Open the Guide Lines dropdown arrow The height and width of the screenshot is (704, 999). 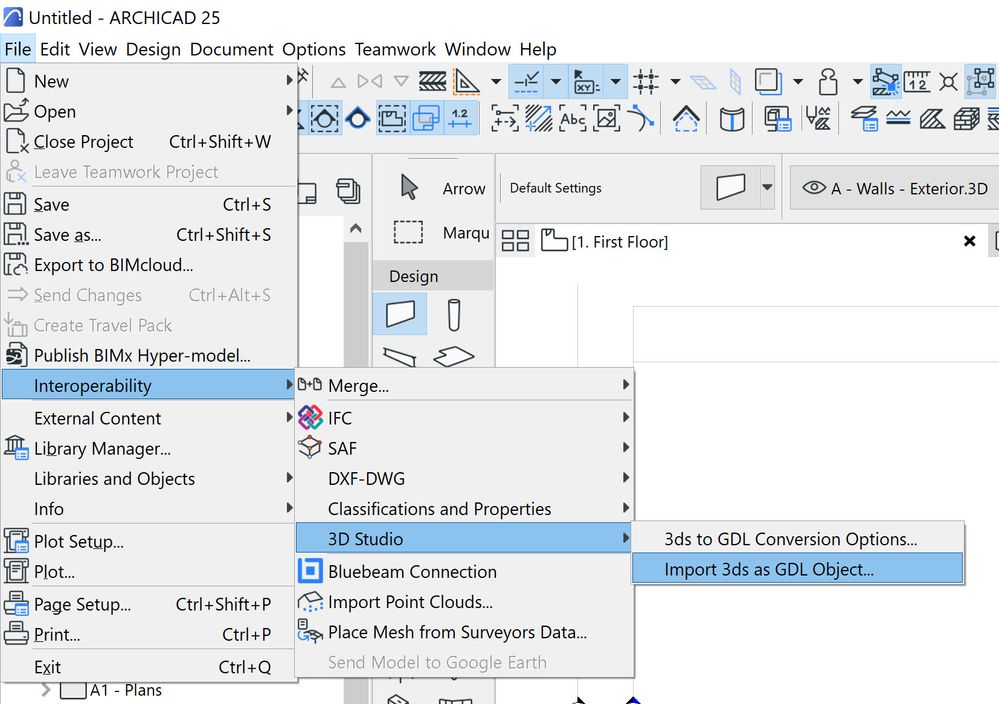(496, 82)
